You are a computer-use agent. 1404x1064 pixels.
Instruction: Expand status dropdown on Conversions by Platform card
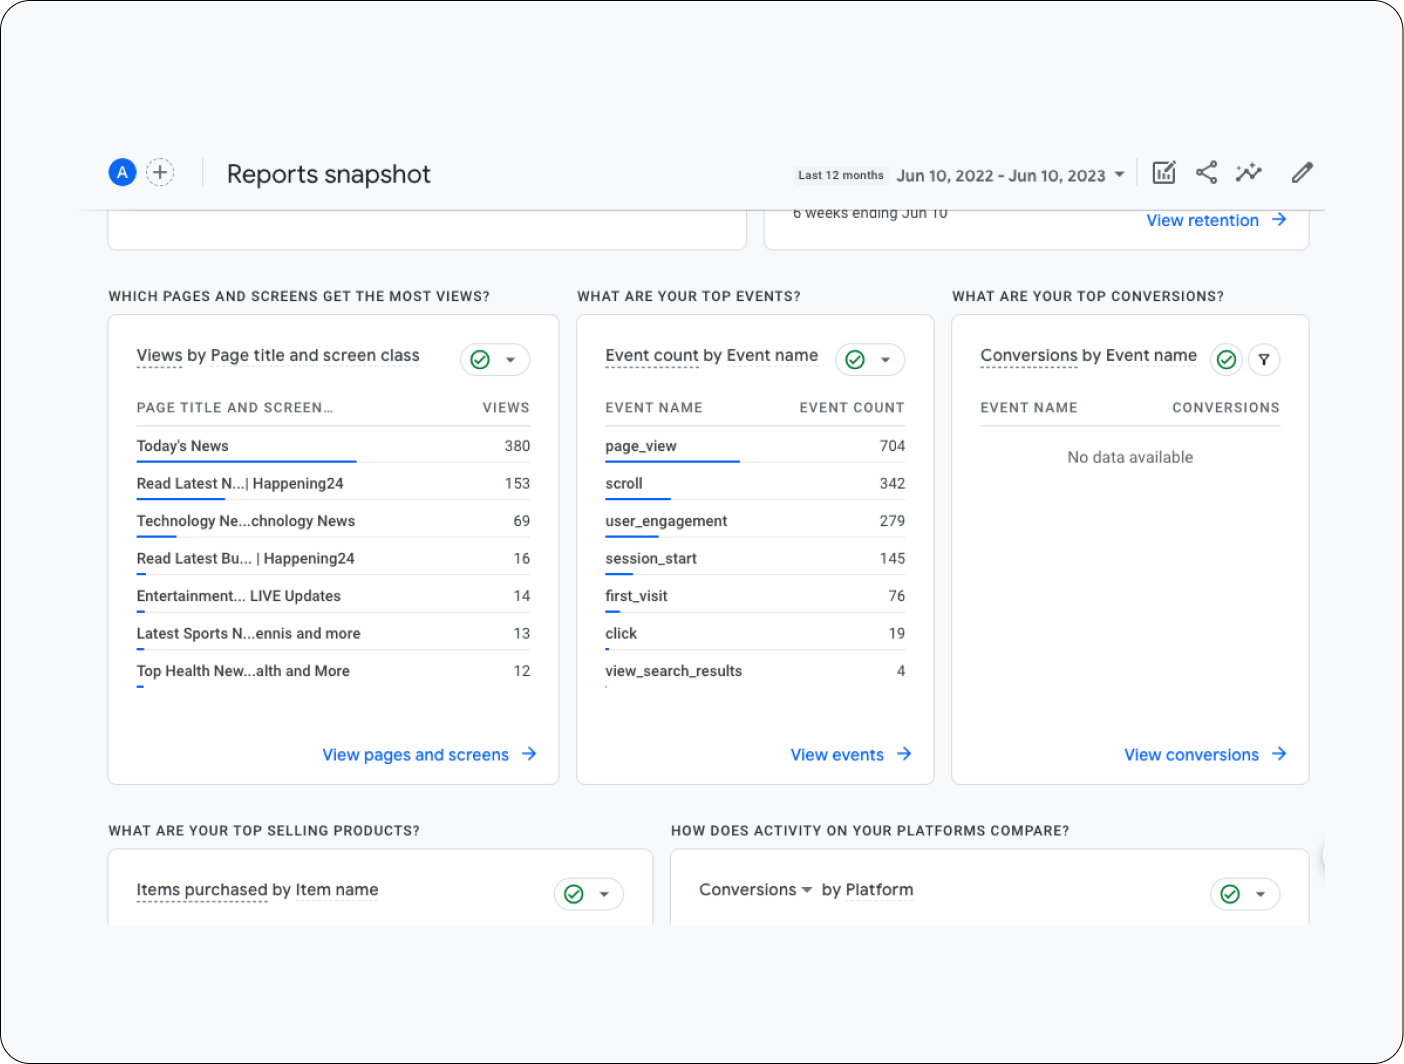tap(1261, 894)
